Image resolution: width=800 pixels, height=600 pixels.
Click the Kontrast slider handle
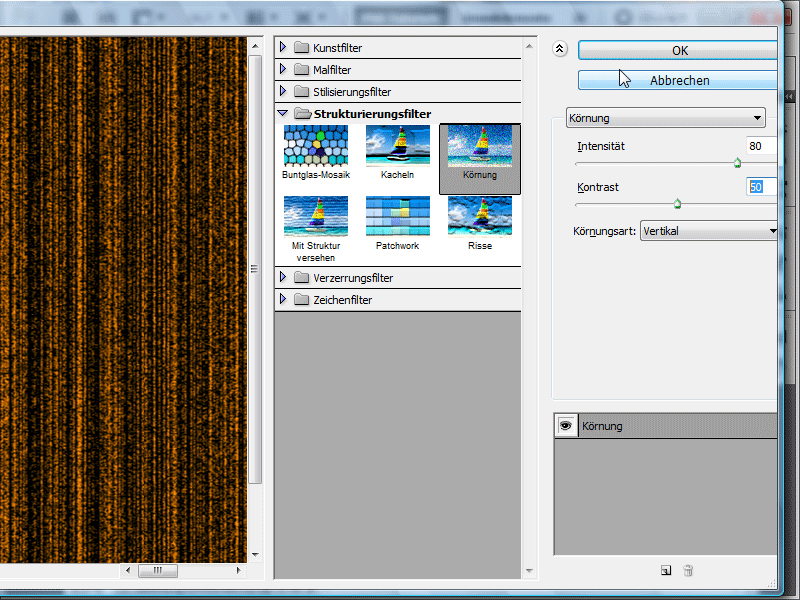(x=678, y=205)
